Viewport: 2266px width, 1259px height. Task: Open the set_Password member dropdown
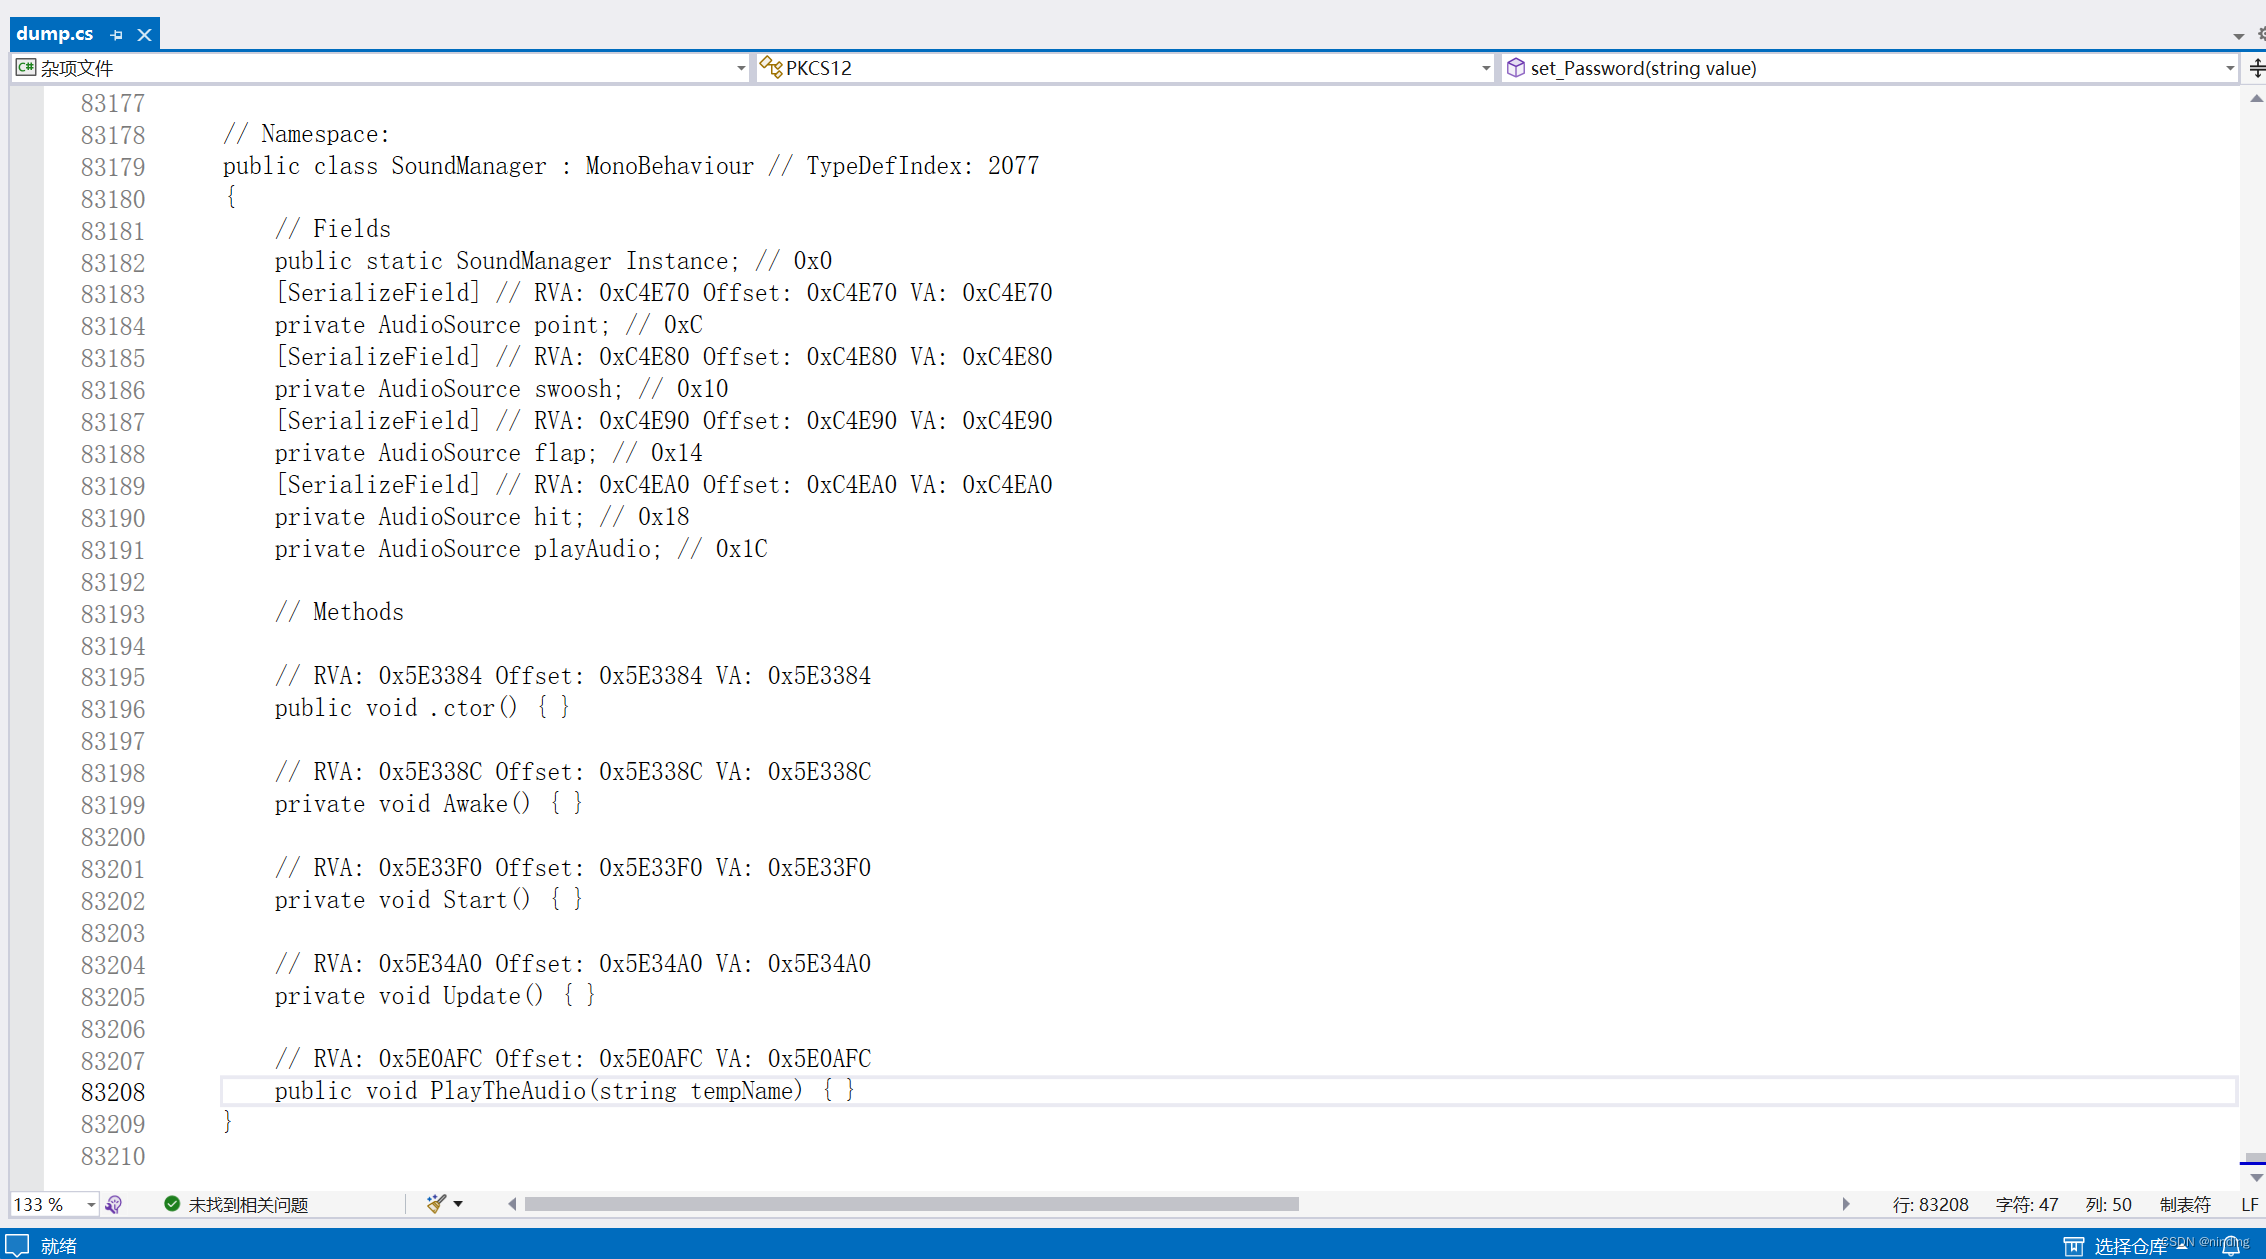[2229, 68]
